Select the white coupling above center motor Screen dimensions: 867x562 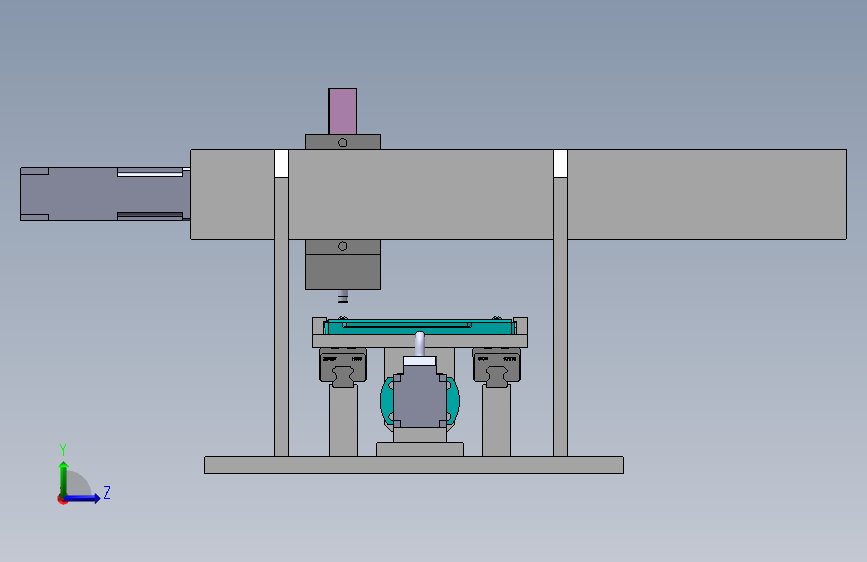420,361
